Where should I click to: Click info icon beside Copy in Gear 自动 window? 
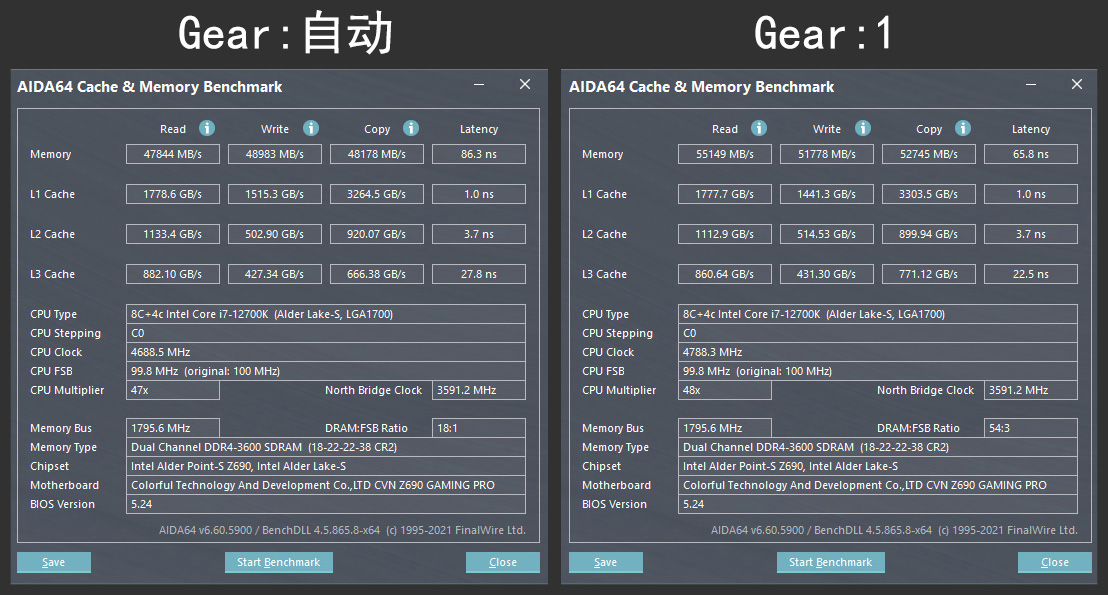[410, 128]
